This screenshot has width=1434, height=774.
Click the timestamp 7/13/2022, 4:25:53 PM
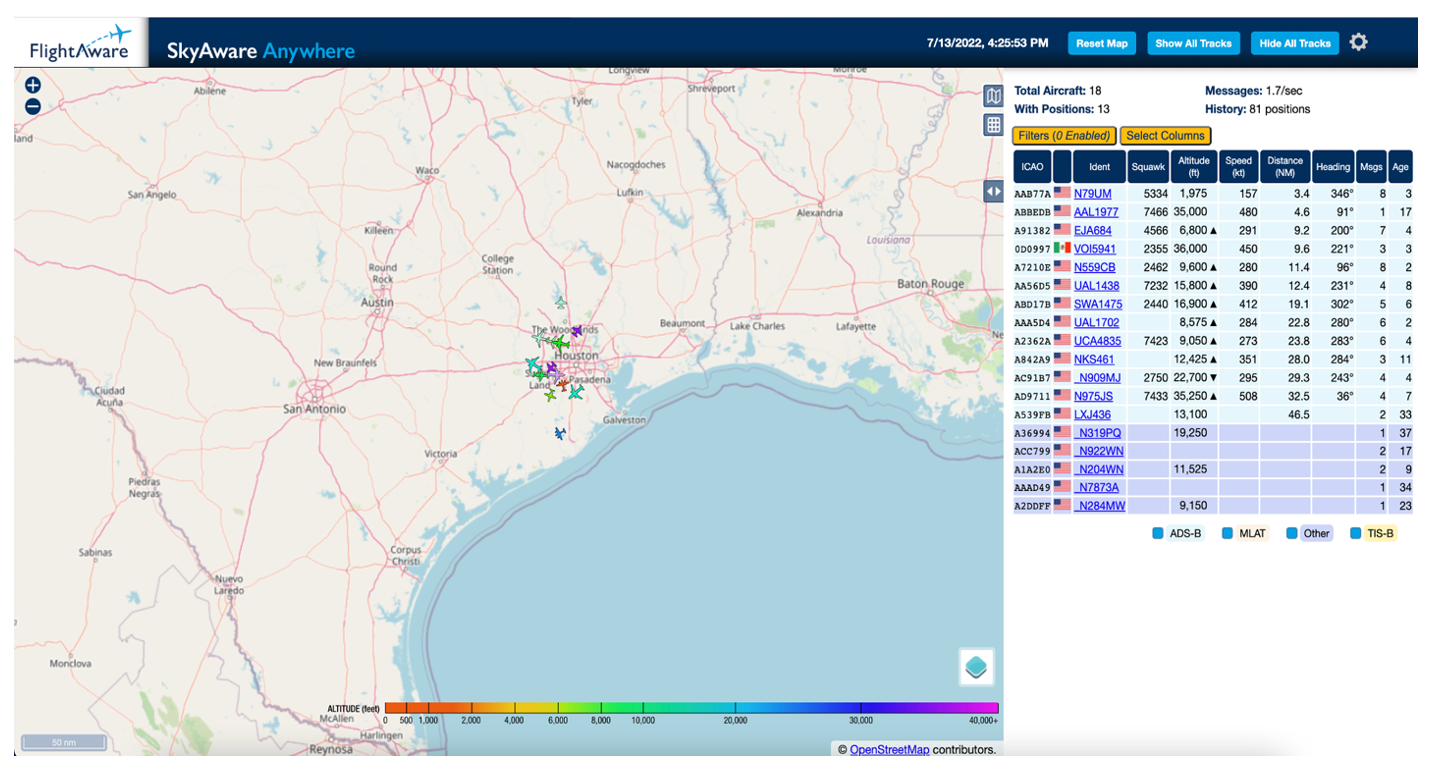click(987, 43)
